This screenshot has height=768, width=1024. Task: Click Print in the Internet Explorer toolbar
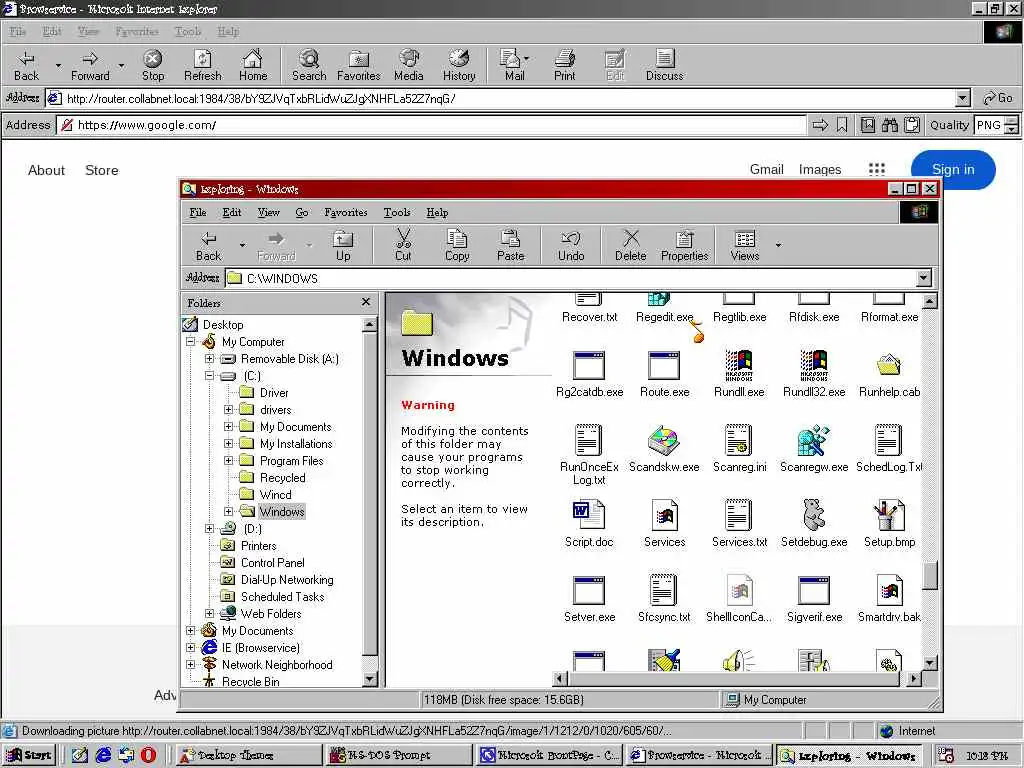564,65
